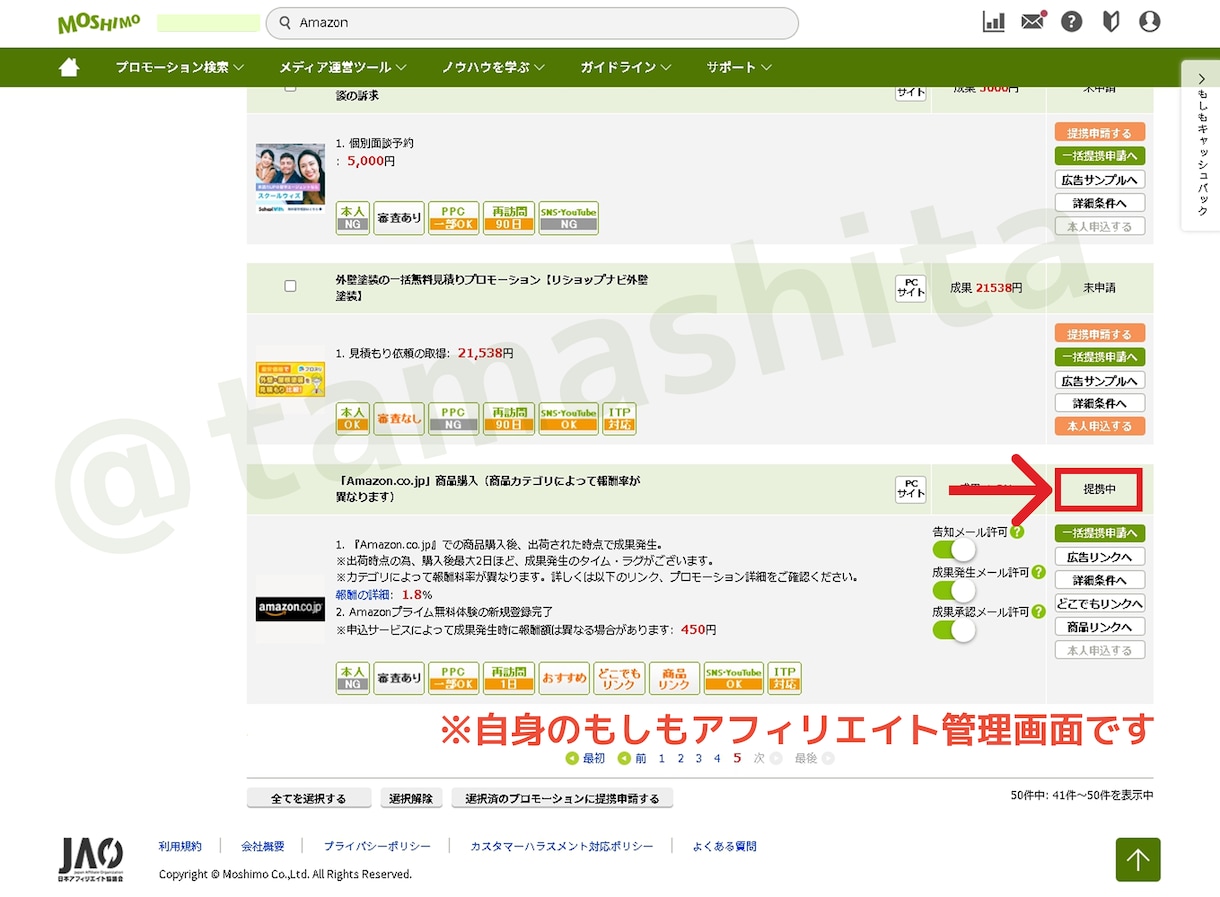Viewport: 1220px width, 897px height.
Task: Click the PPC NG badge in 外壁塗装 promotion
Action: 454,419
